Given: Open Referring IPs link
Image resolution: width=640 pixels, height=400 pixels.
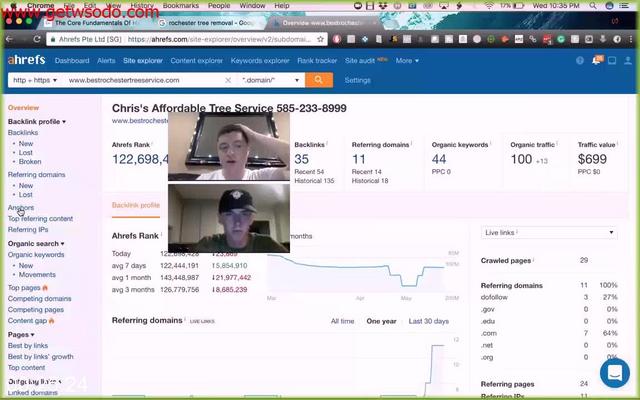Looking at the screenshot, I should 28,230.
